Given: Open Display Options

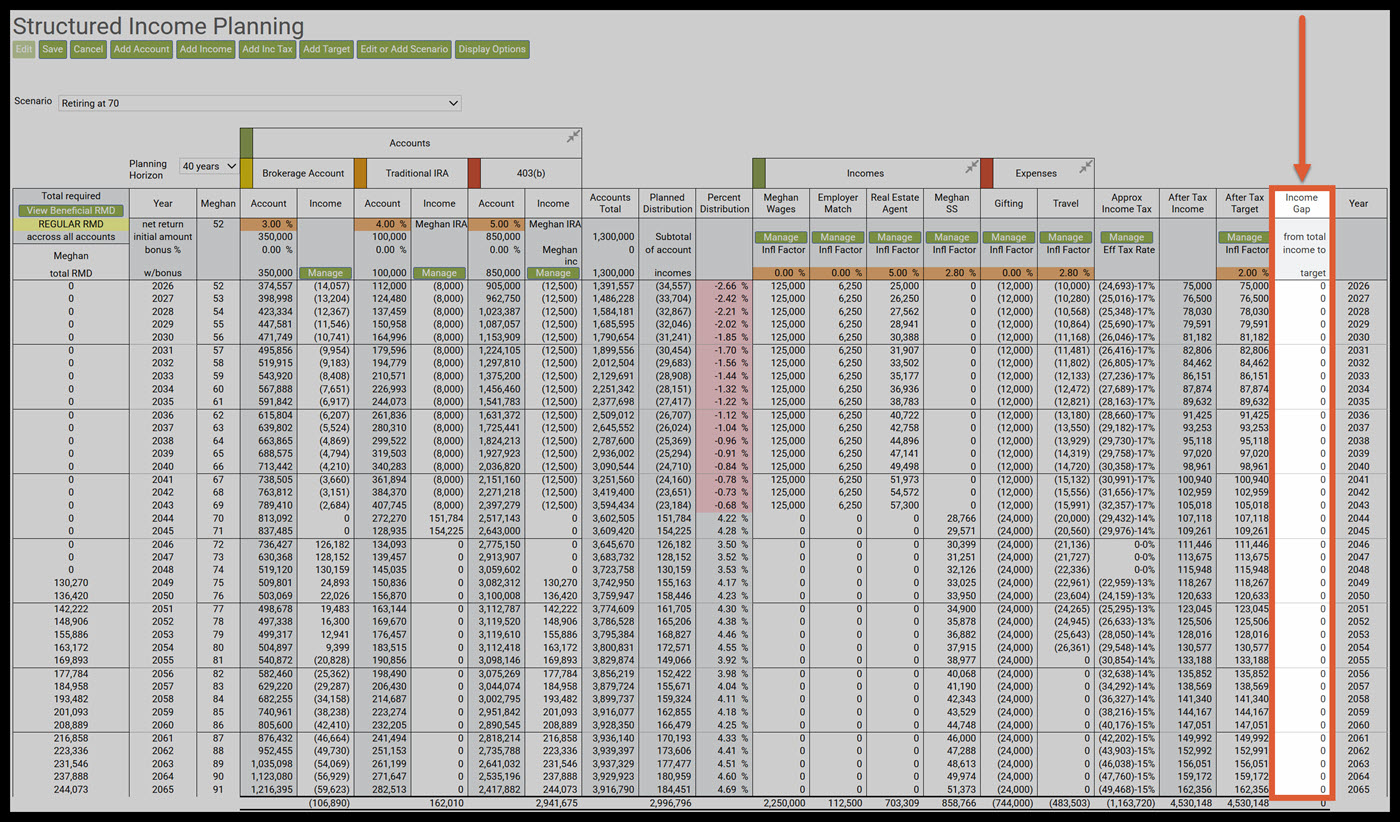Looking at the screenshot, I should 492,49.
